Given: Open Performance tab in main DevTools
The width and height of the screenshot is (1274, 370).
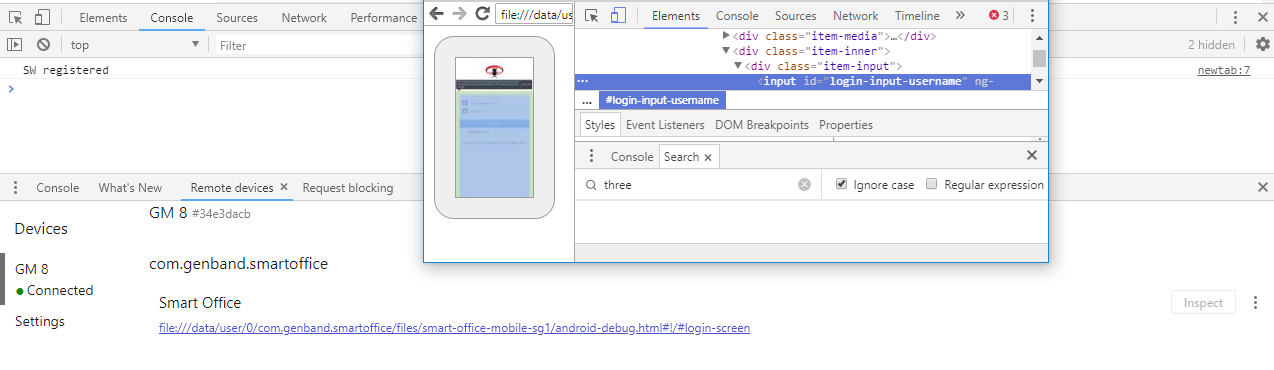Looking at the screenshot, I should tap(383, 17).
